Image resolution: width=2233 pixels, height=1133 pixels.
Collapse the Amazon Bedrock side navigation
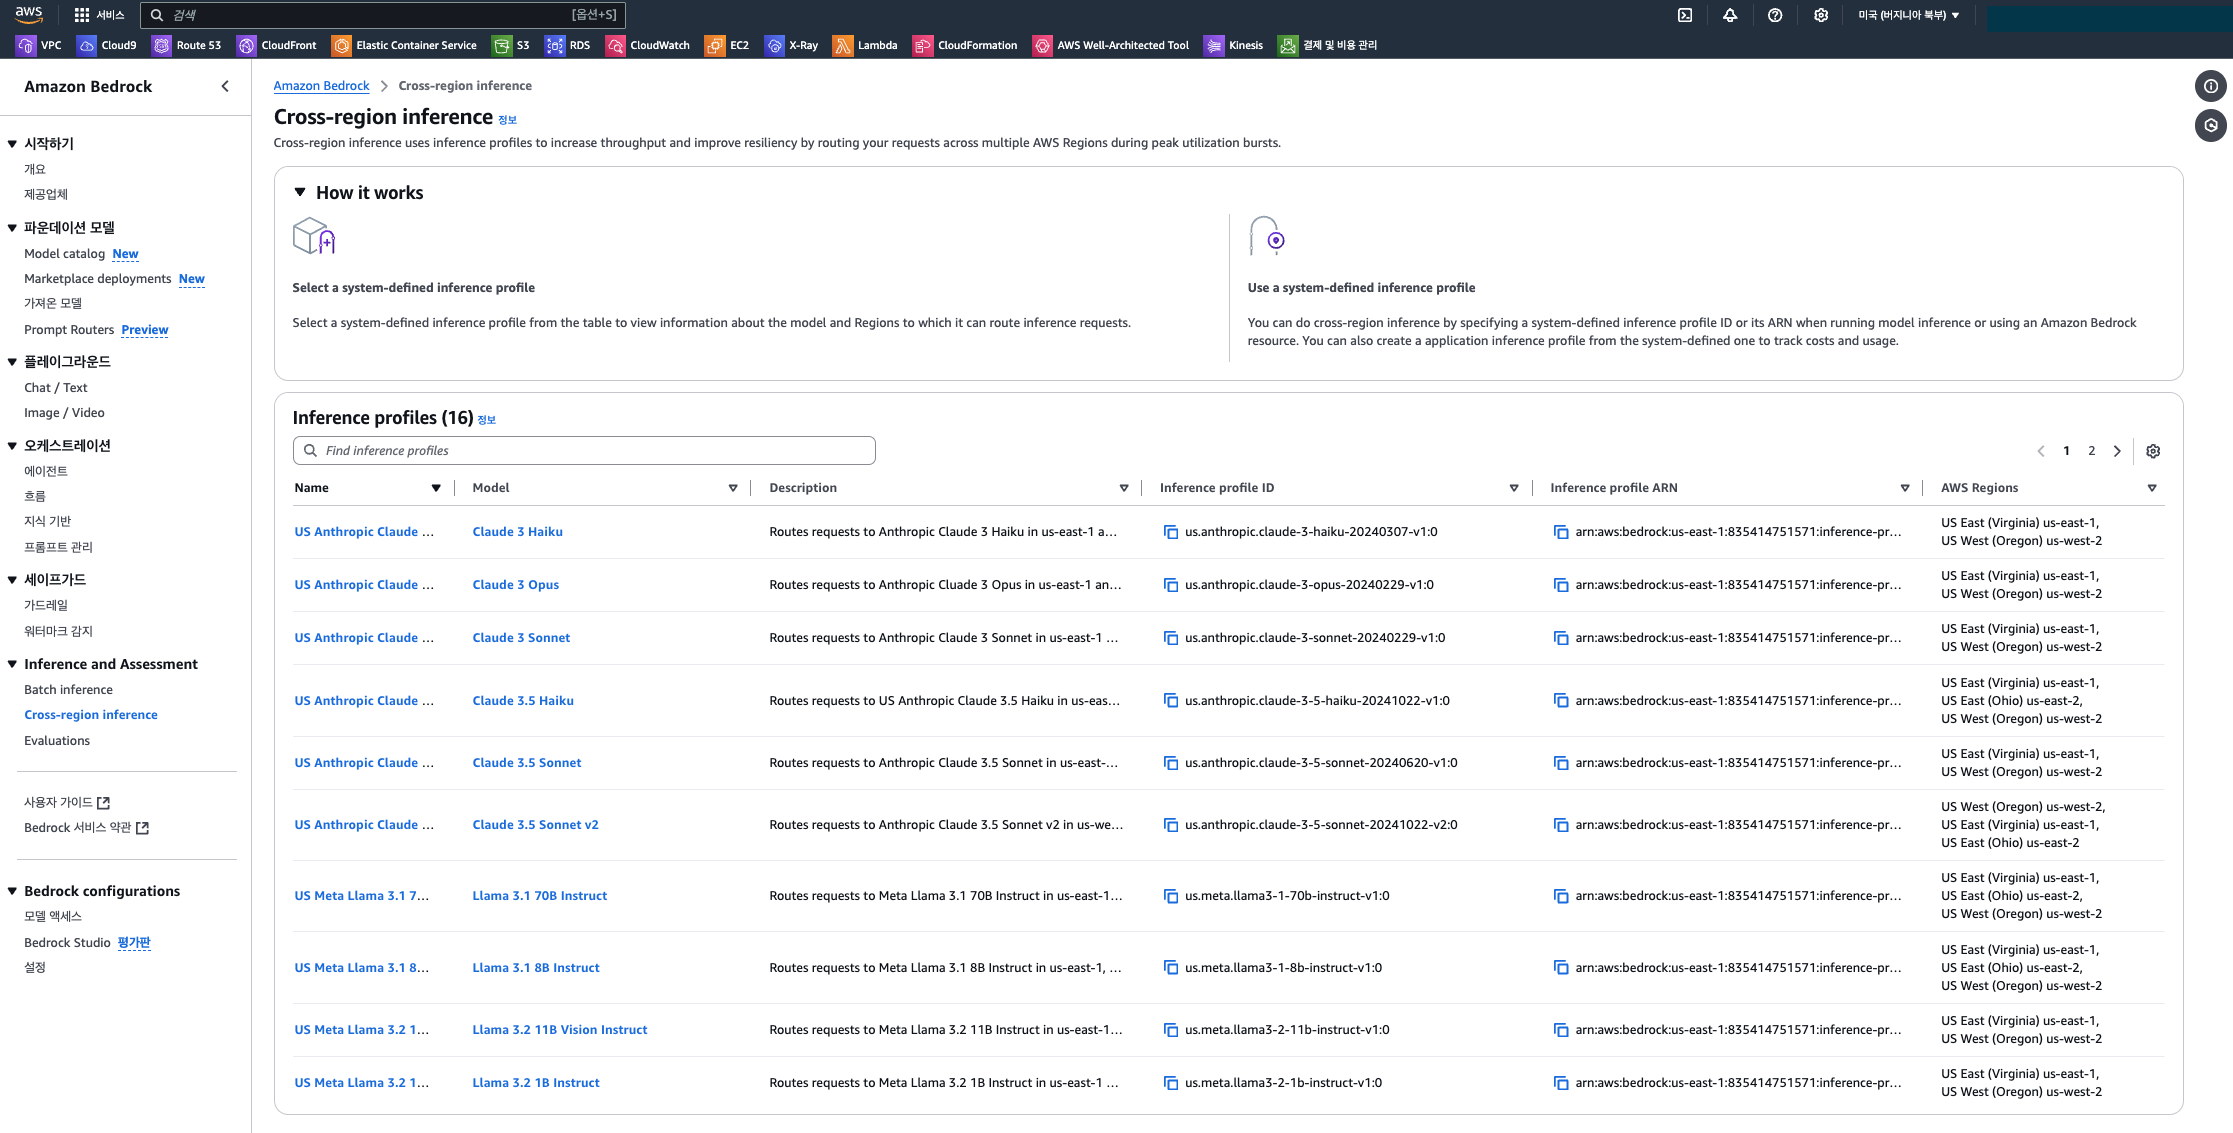click(x=225, y=86)
